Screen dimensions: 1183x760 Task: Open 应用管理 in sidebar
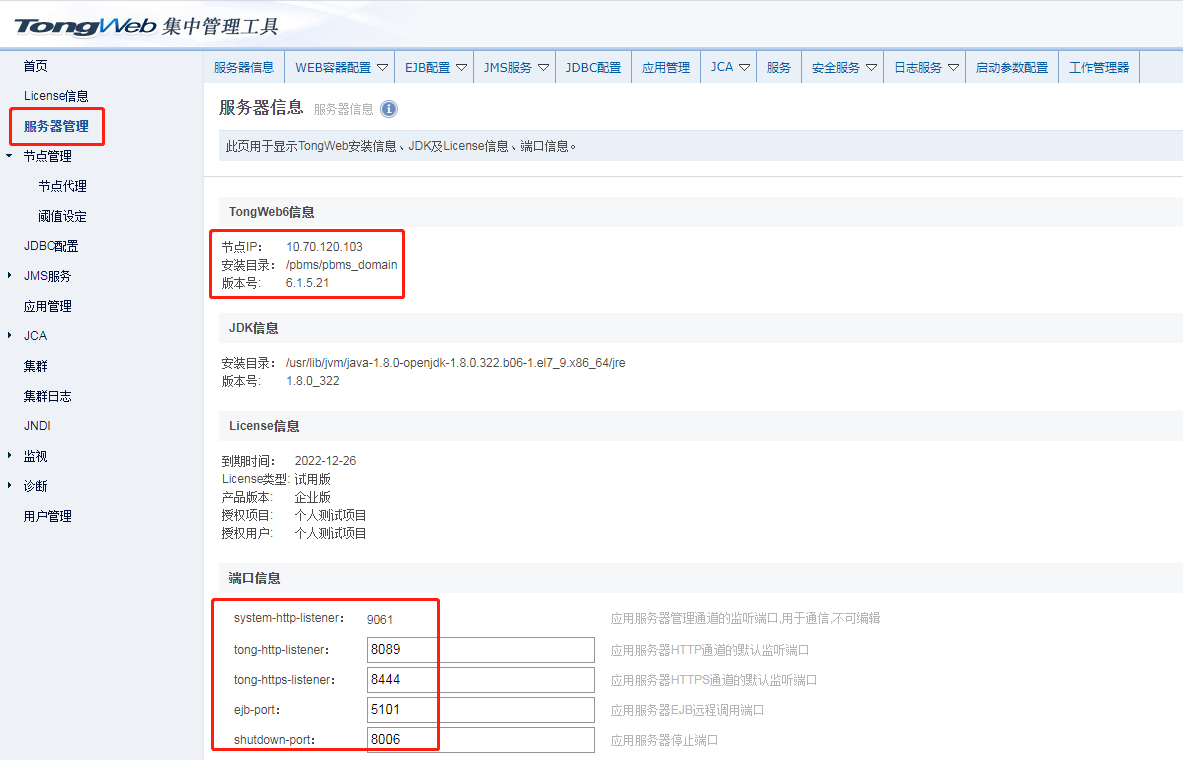click(48, 306)
